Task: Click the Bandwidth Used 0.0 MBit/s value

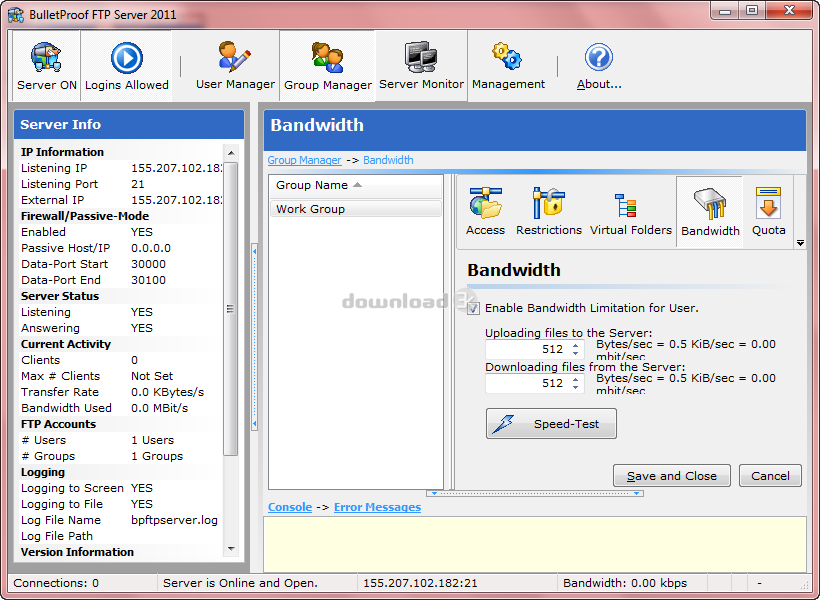Action: 159,408
